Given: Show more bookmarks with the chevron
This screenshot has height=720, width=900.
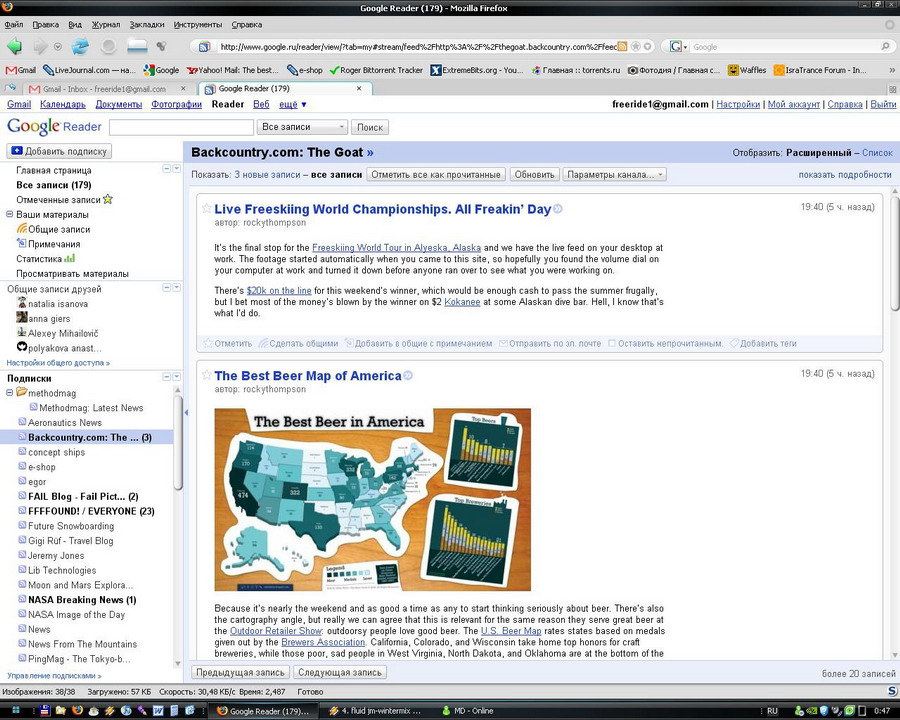Looking at the screenshot, I should pyautogui.click(x=891, y=70).
